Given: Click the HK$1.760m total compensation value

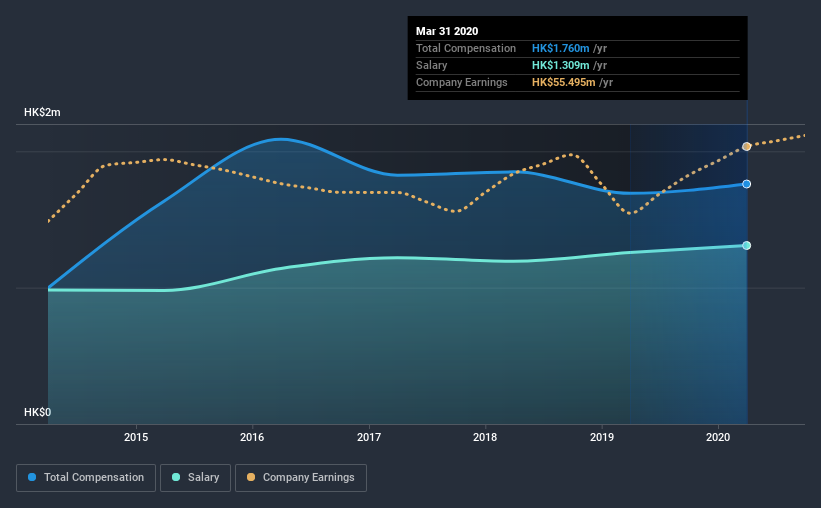Looking at the screenshot, I should [561, 48].
